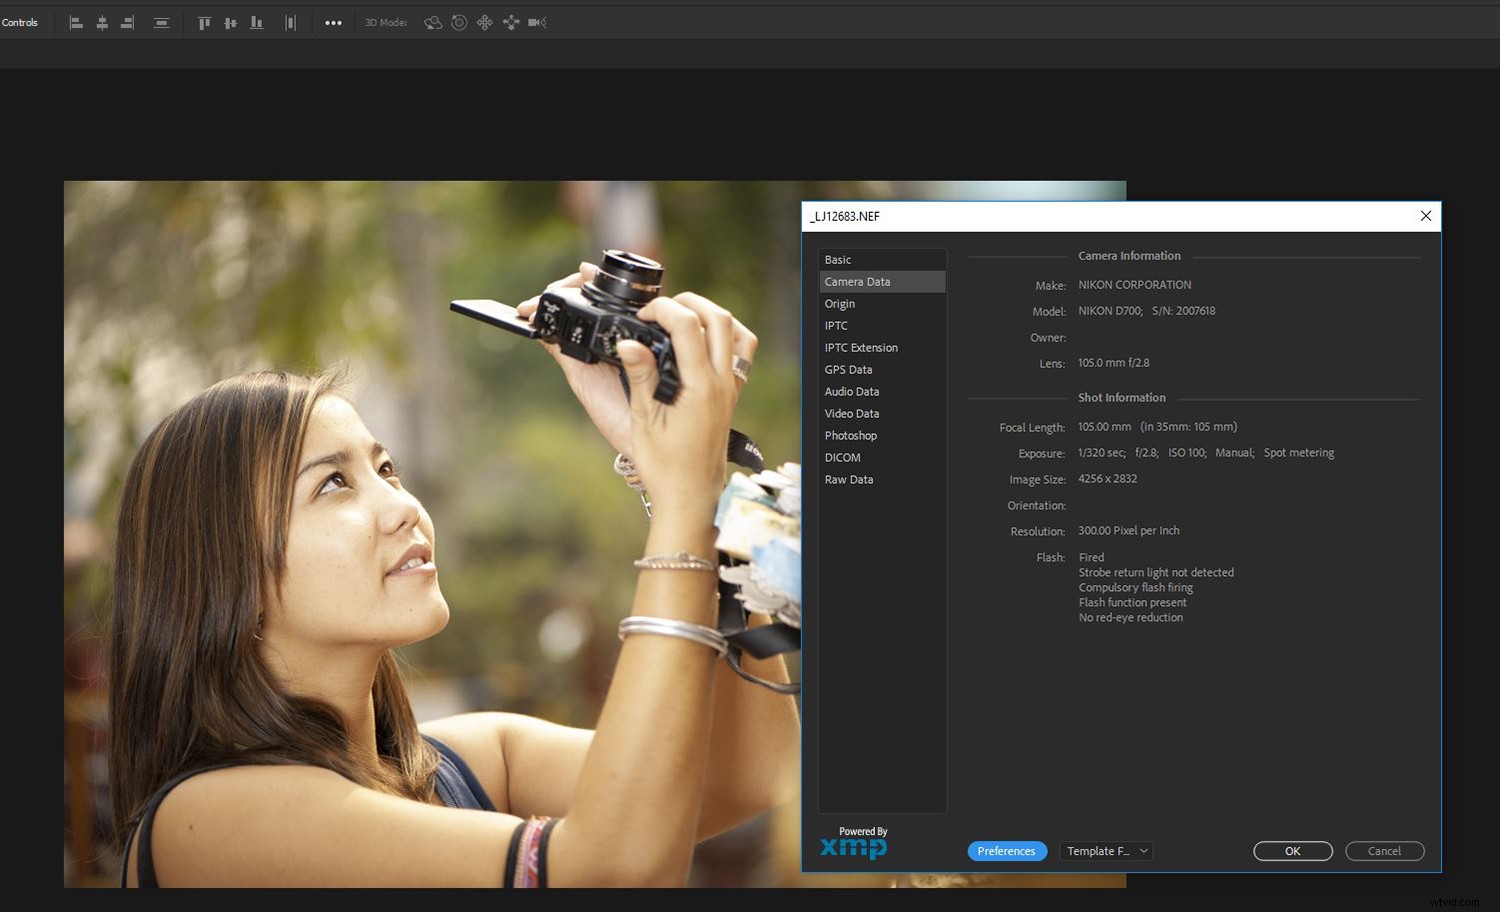Activate the slide 3D camera mode icon
This screenshot has height=912, width=1500.
[511, 22]
